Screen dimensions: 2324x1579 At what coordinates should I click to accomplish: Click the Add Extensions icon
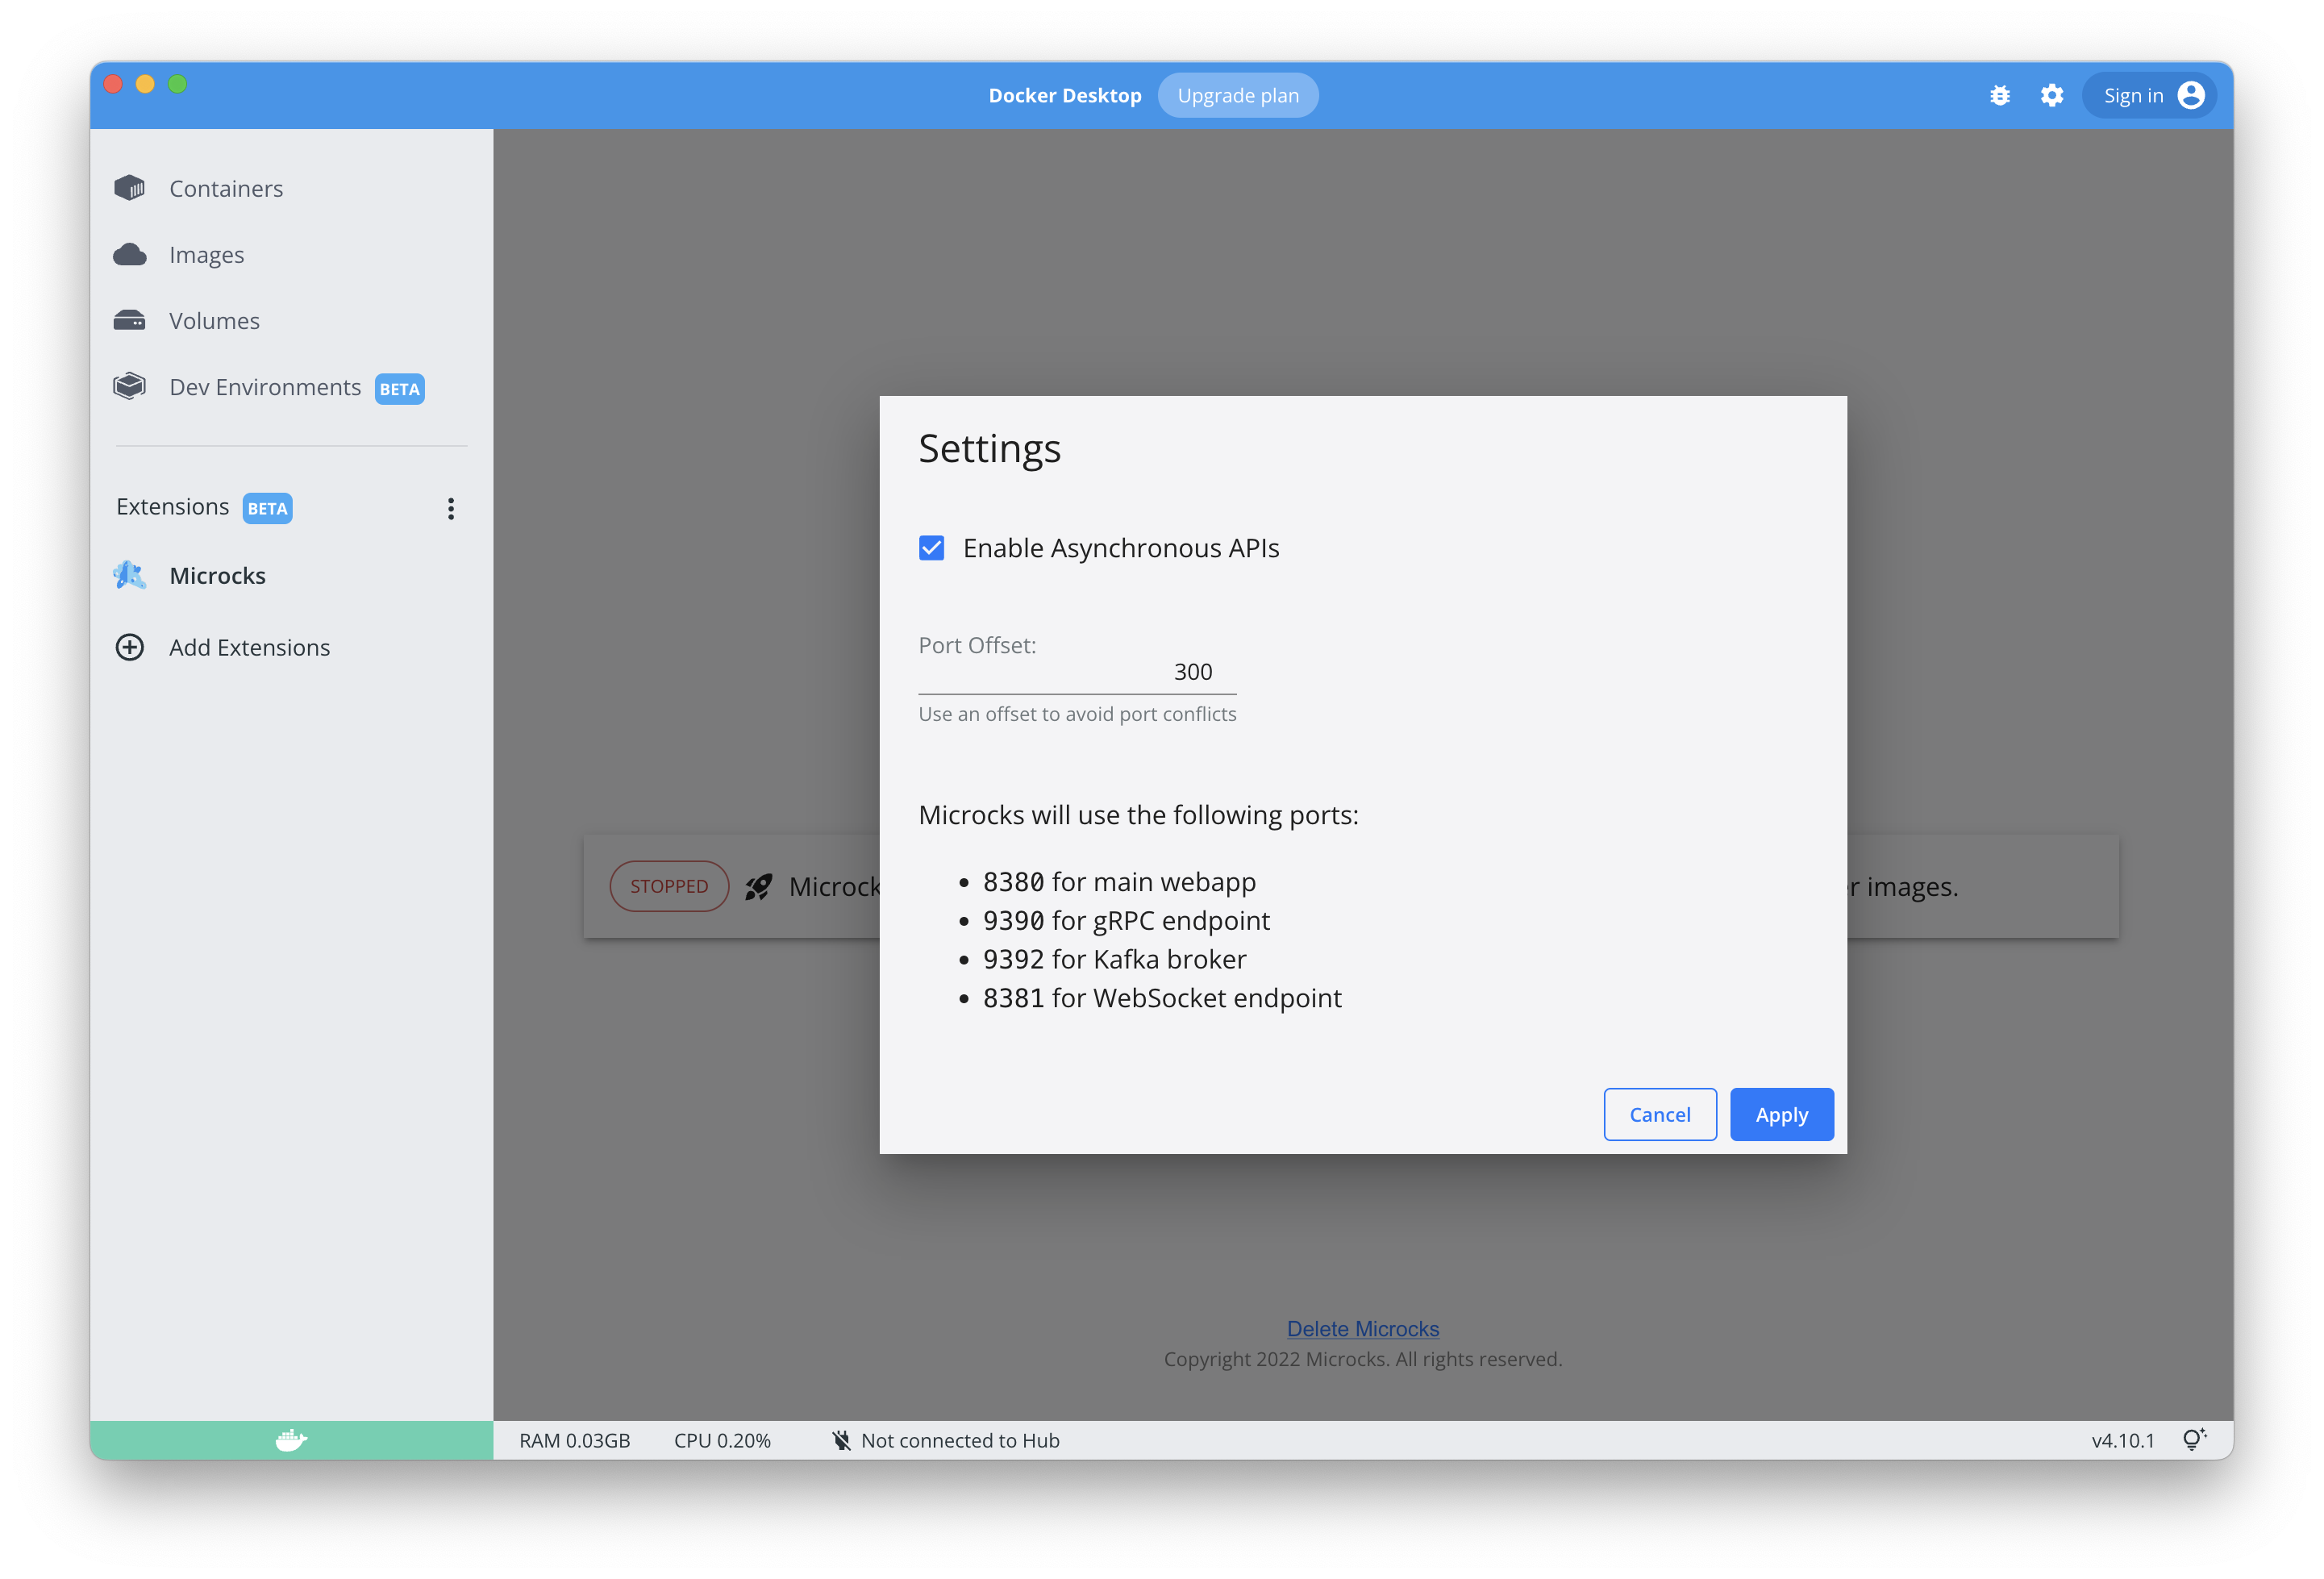[131, 647]
